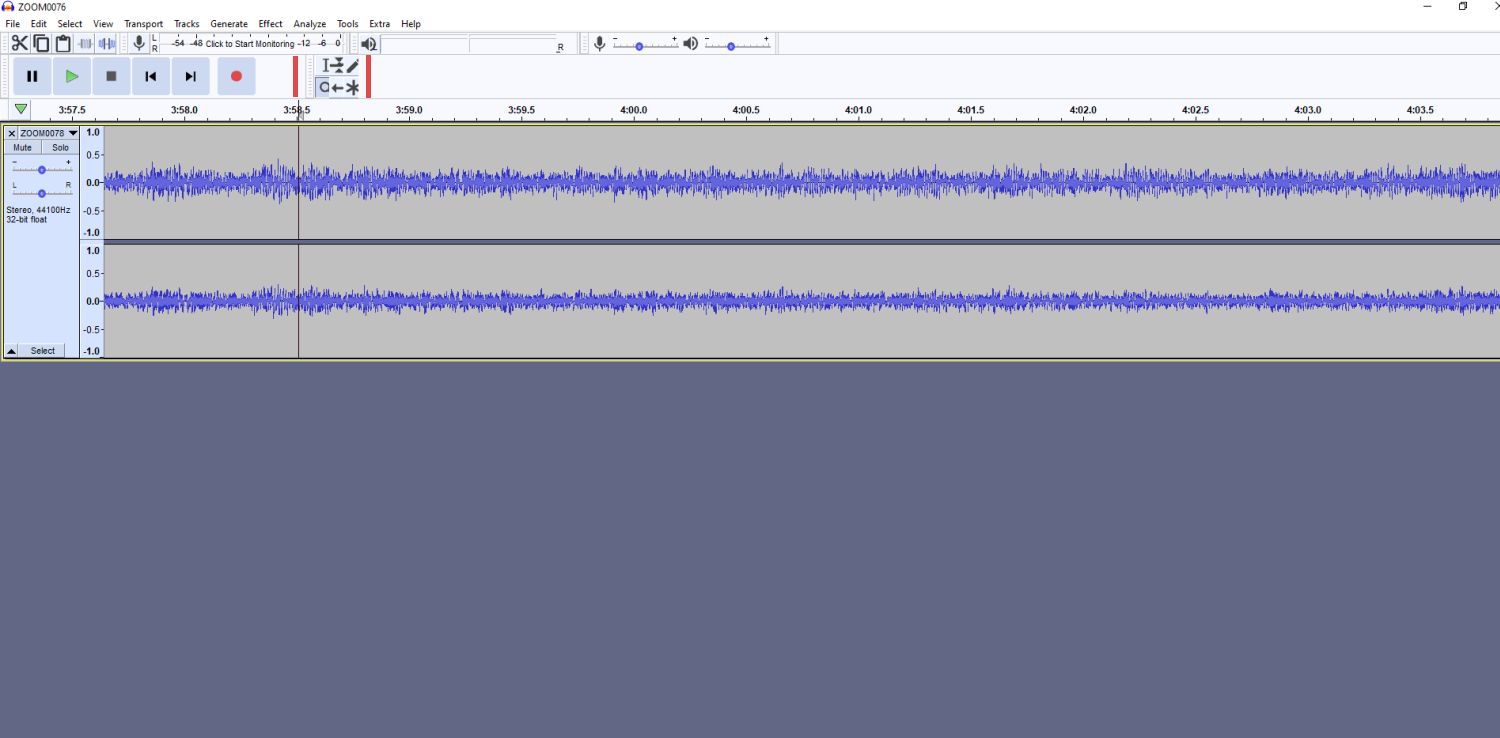Image resolution: width=1500 pixels, height=738 pixels.
Task: Open the Analyze menu
Action: (310, 24)
